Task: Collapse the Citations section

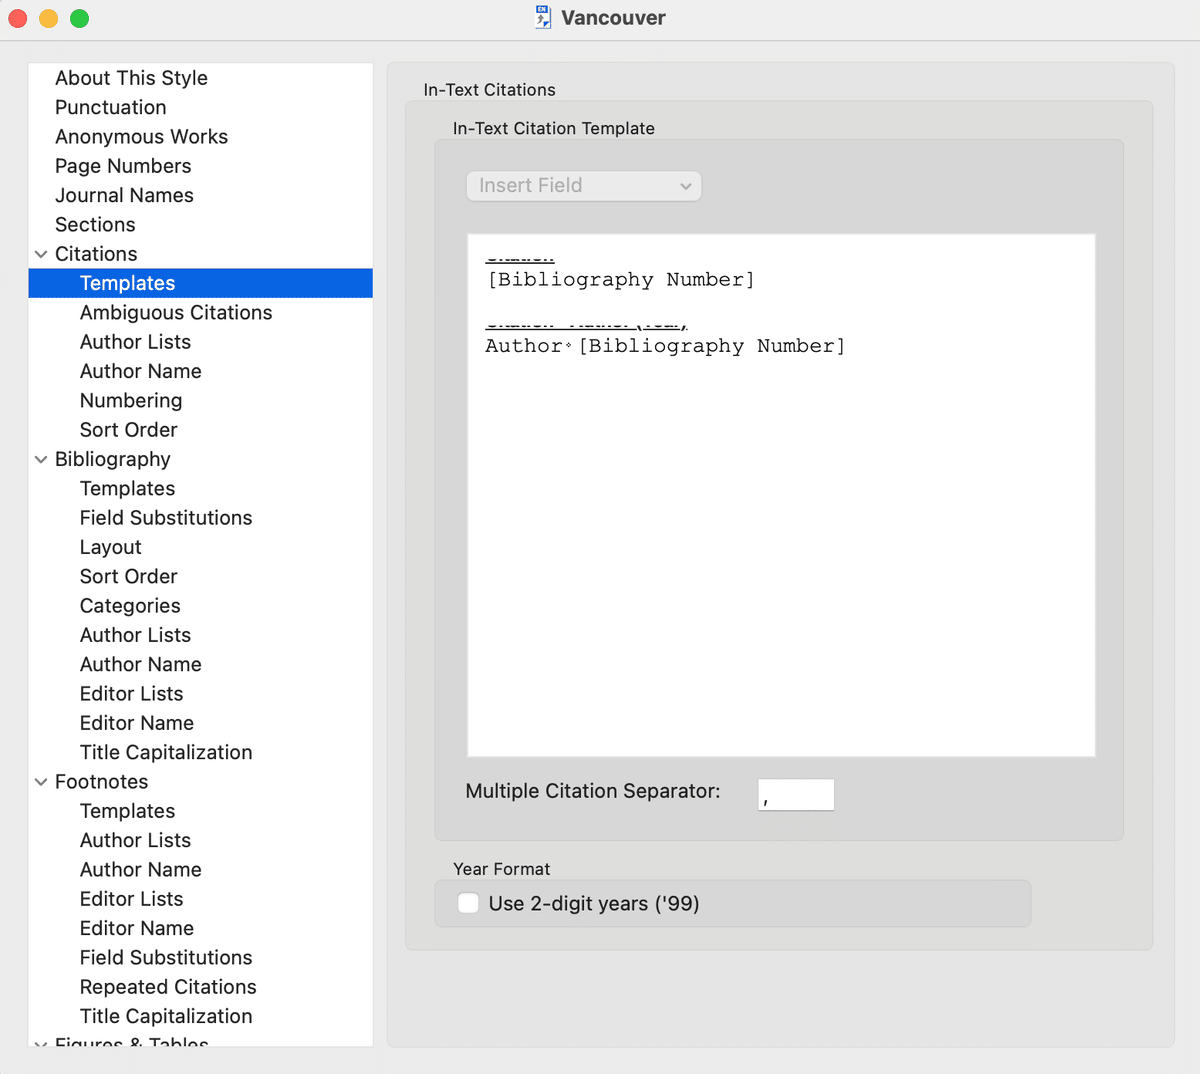Action: tap(41, 254)
